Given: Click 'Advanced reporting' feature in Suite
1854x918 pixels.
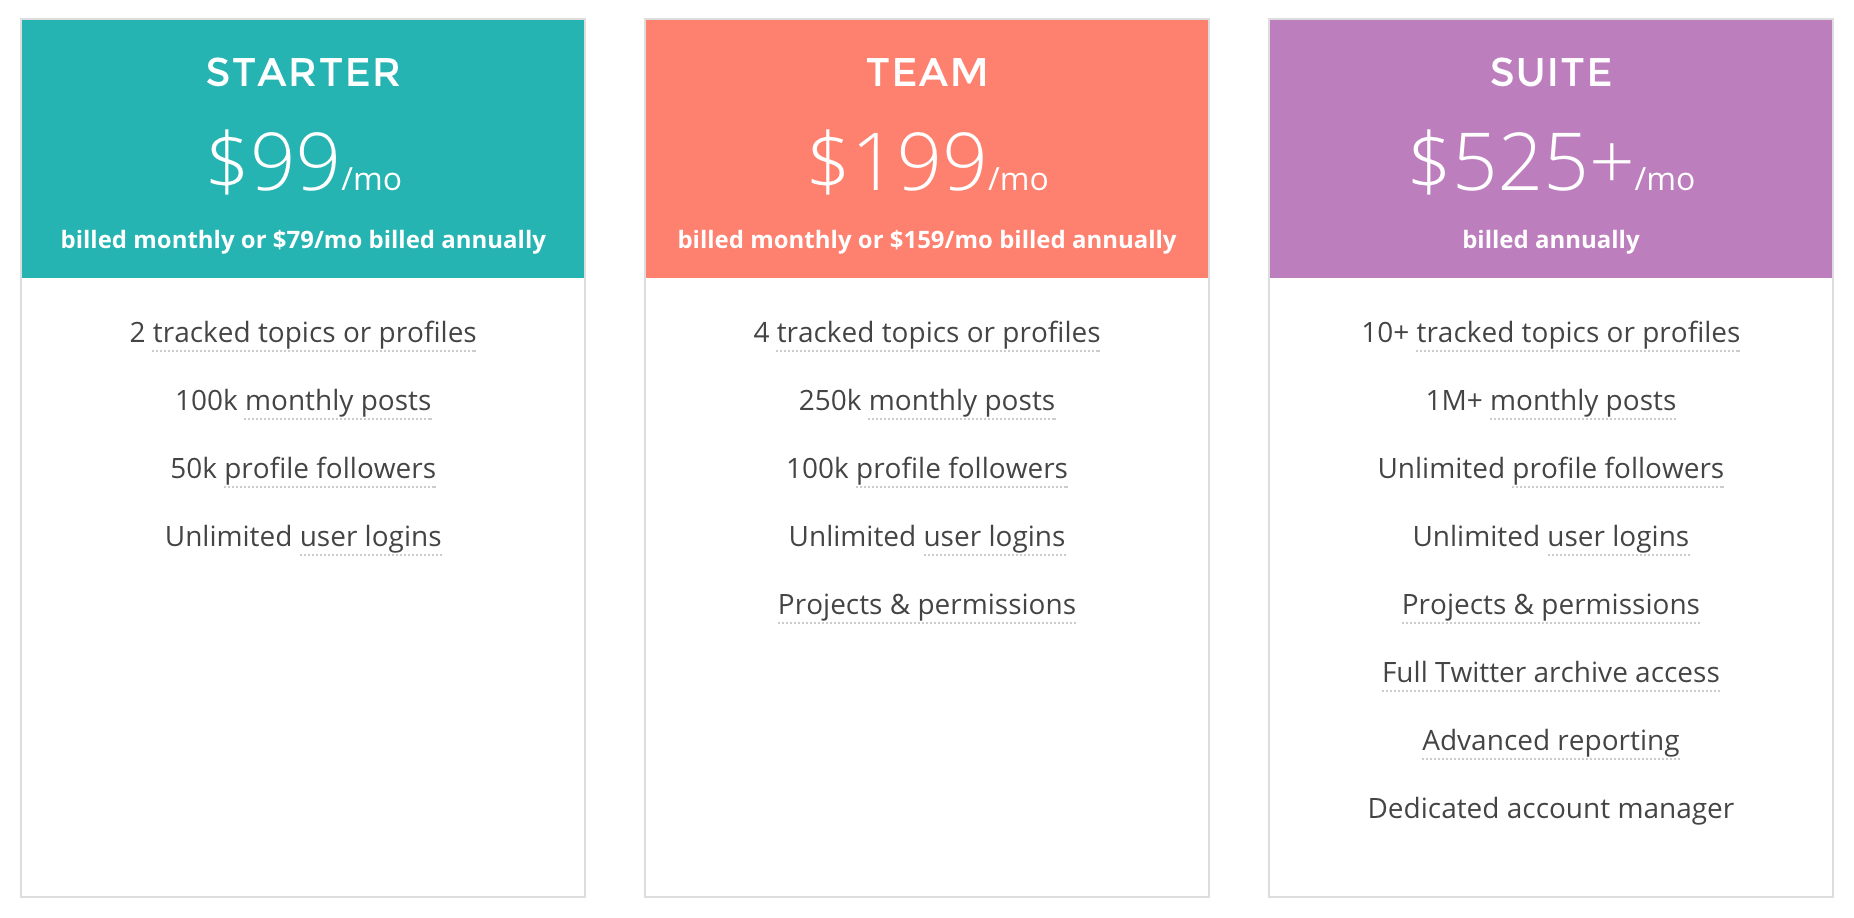Looking at the screenshot, I should coord(1551,741).
